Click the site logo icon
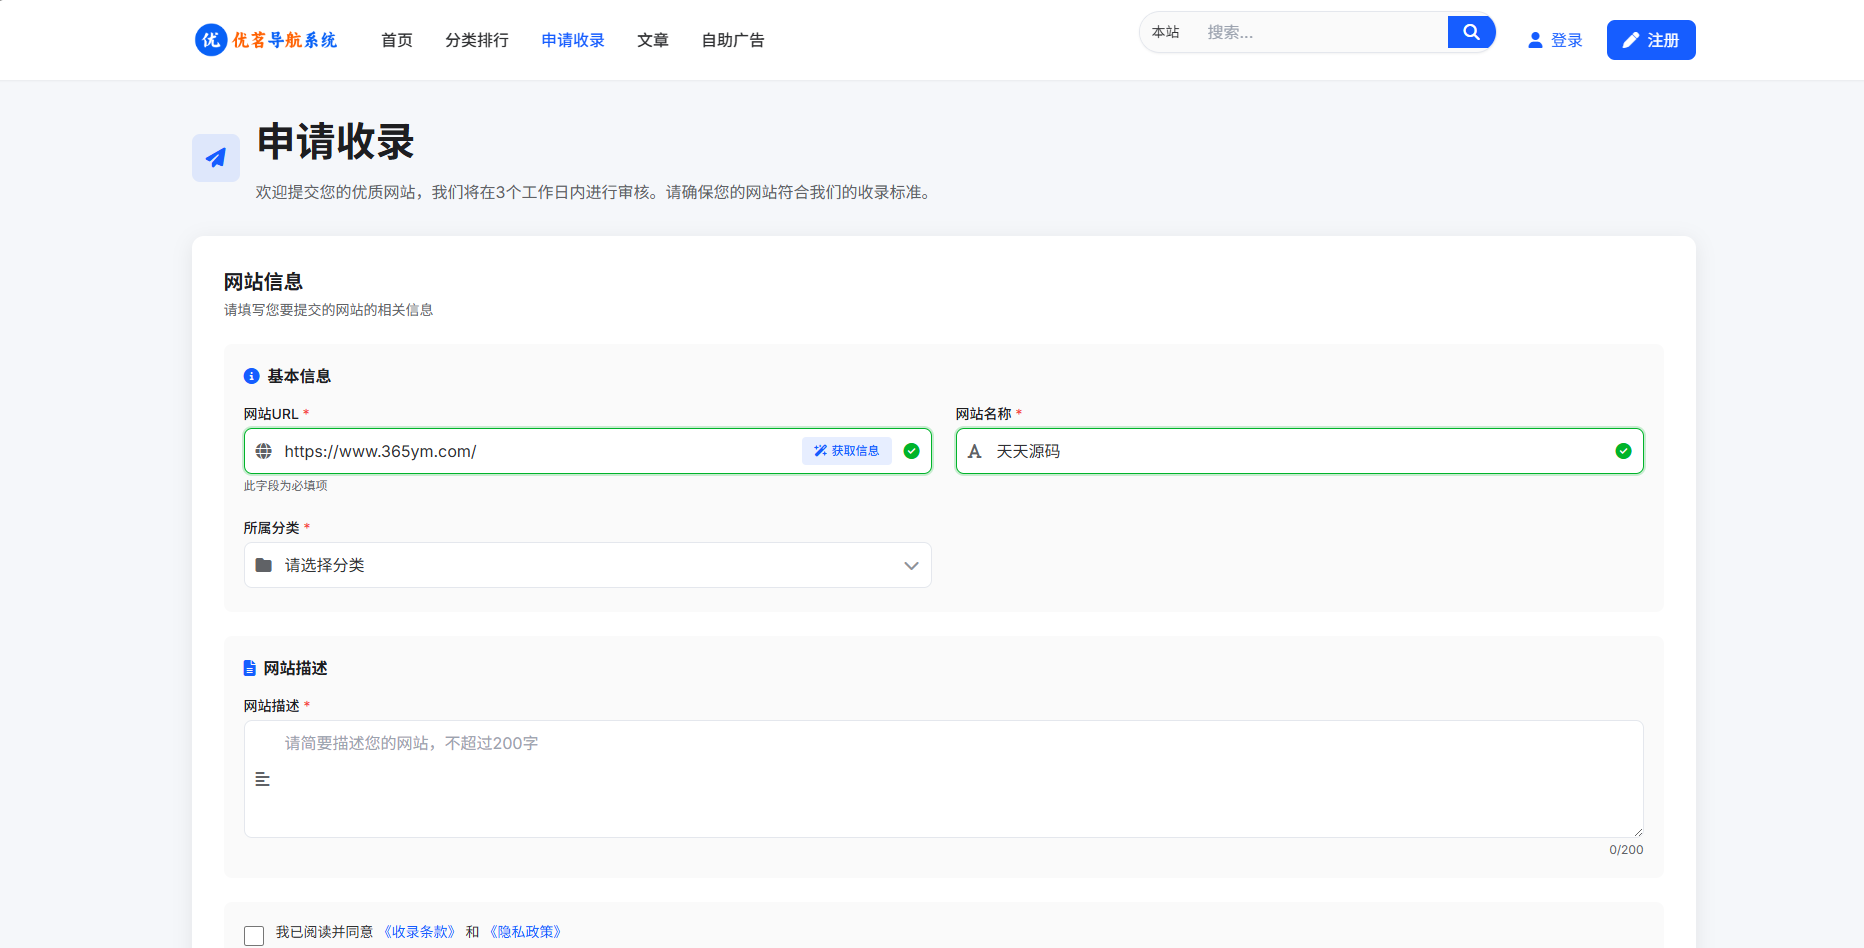The width and height of the screenshot is (1864, 948). (x=211, y=40)
